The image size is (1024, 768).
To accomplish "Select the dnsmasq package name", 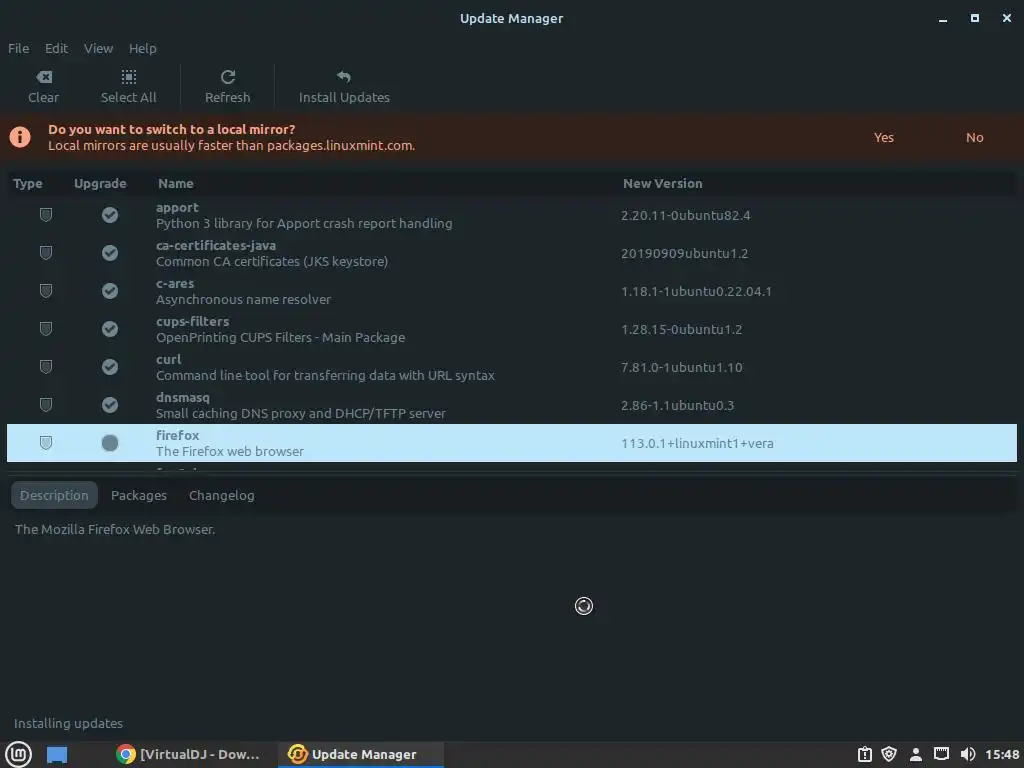I will click(x=183, y=397).
